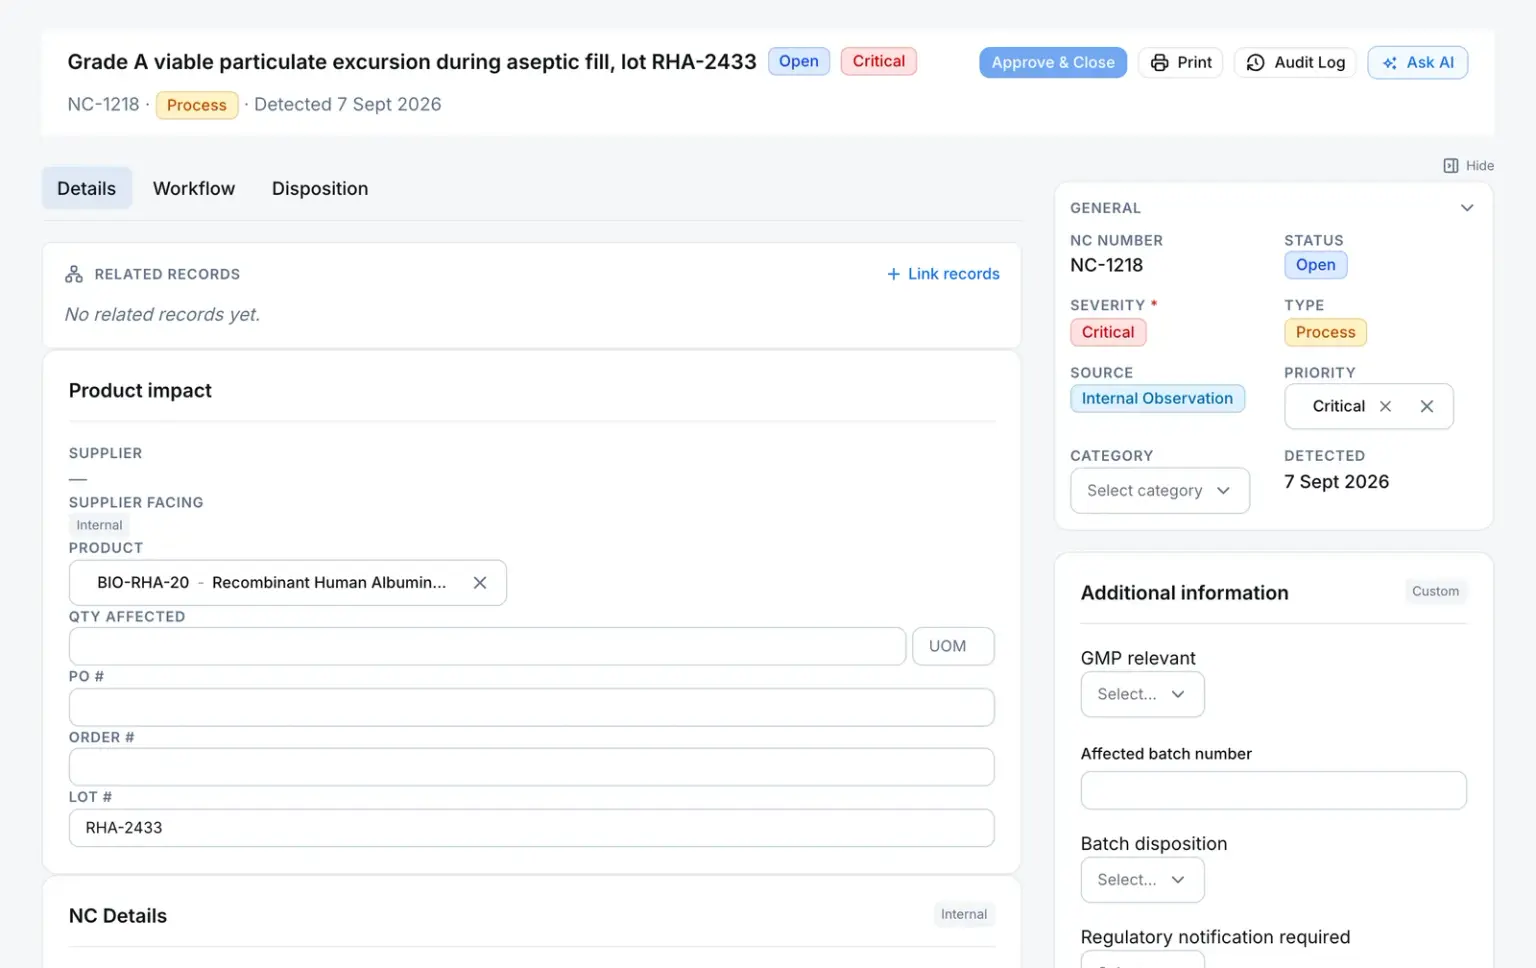Click the Internal tag in NC Details
Screen dimensions: 1536x968
coord(963,914)
